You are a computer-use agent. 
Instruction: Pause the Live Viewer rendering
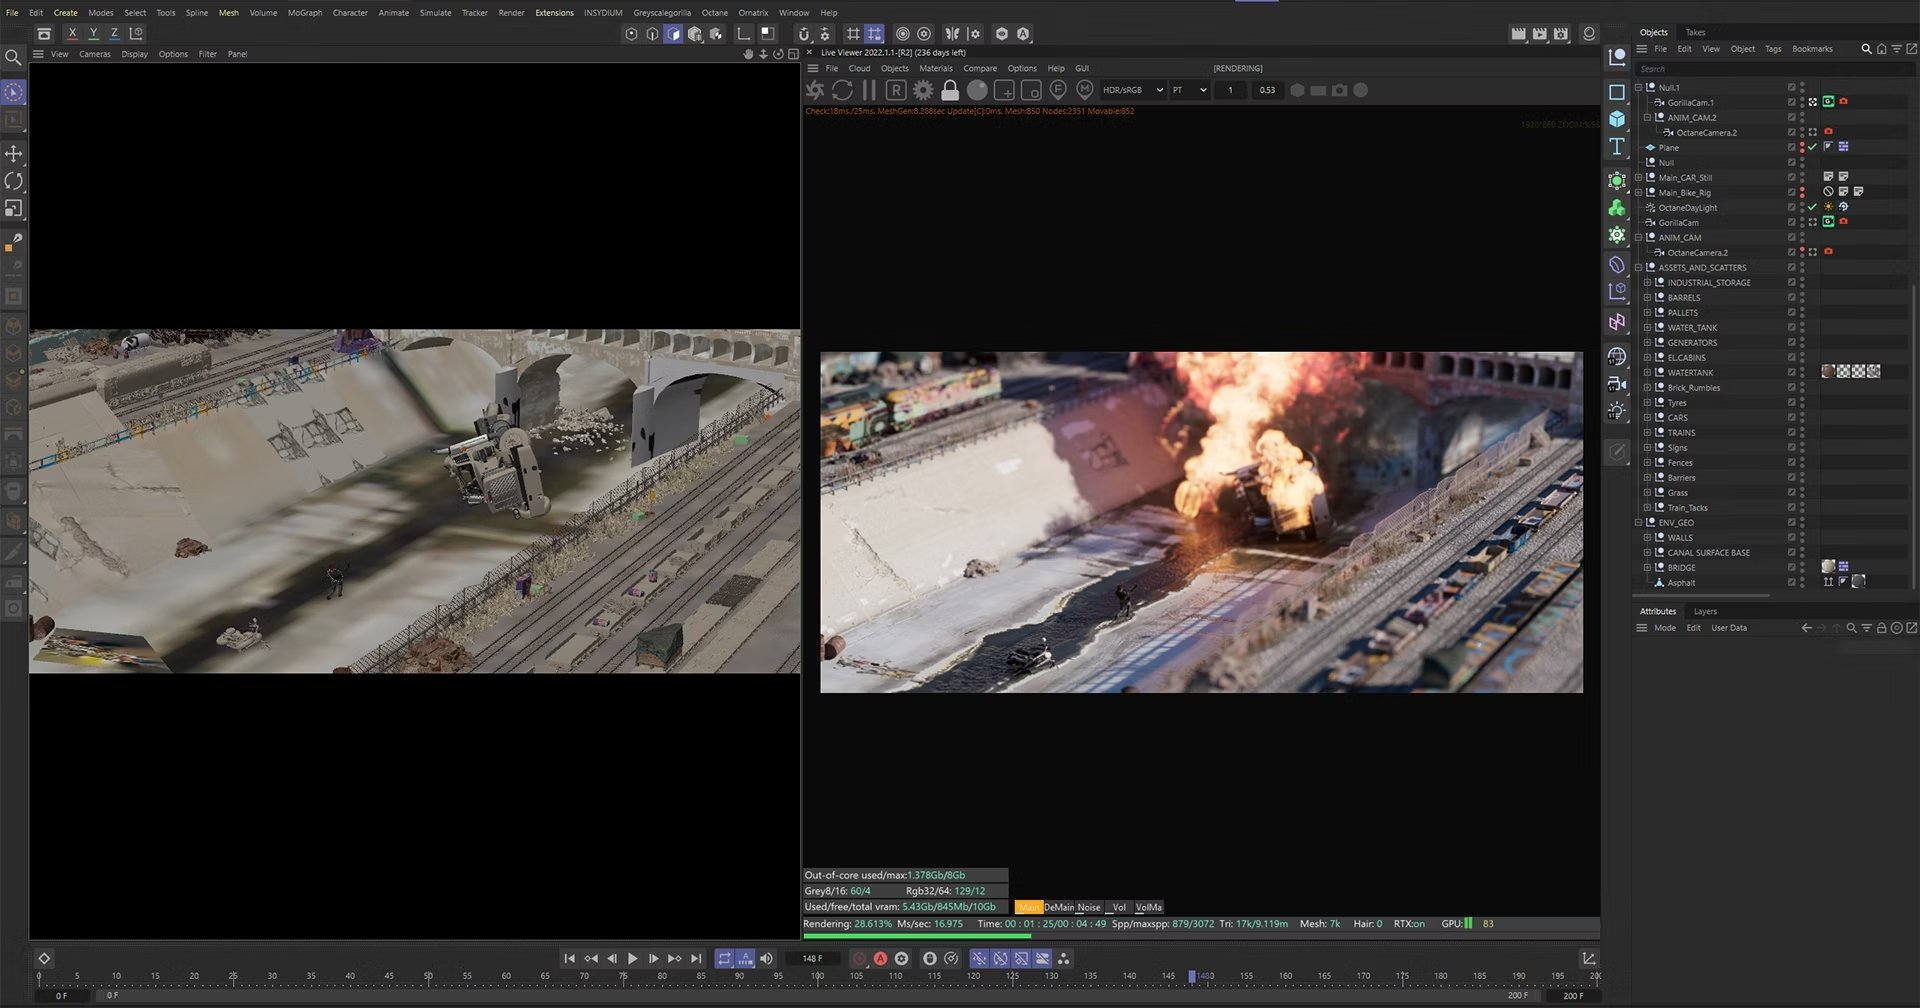pos(869,90)
